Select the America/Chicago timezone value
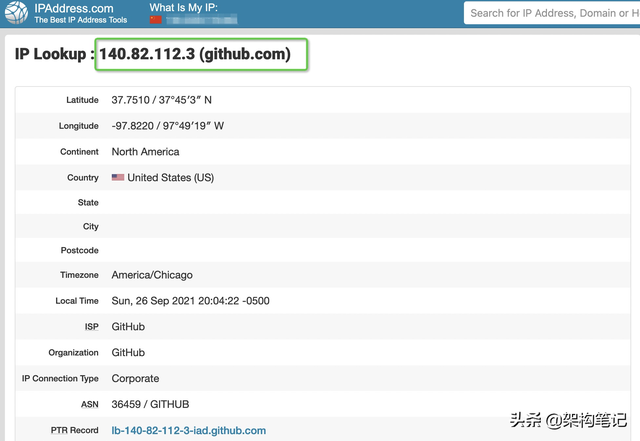The image size is (640, 441). [152, 275]
